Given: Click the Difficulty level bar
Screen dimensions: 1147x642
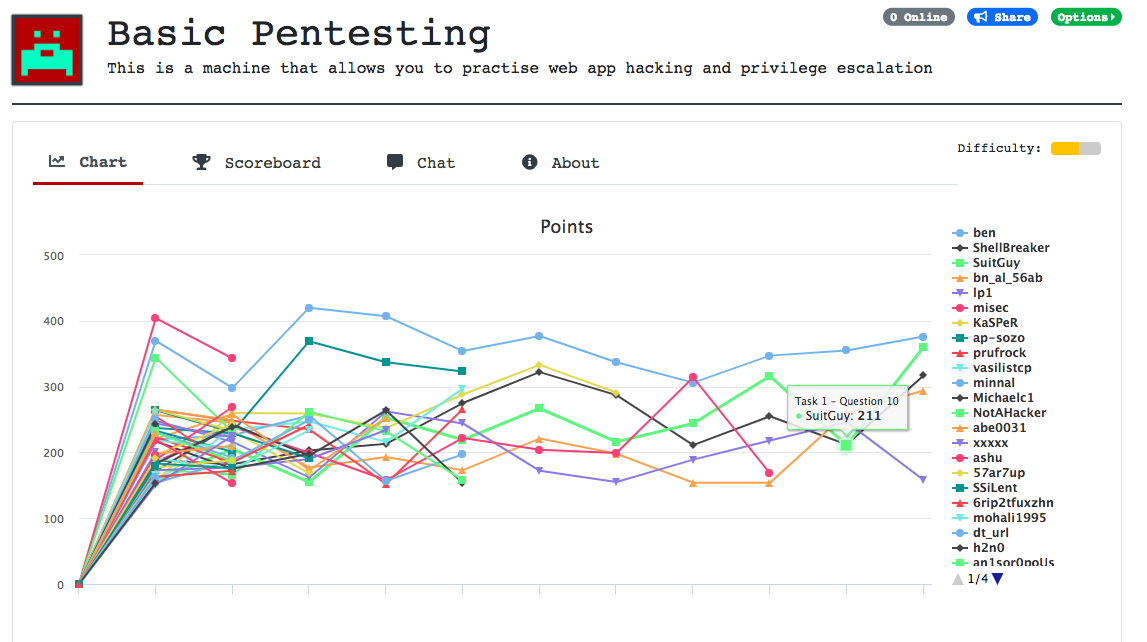Looking at the screenshot, I should pyautogui.click(x=1075, y=148).
